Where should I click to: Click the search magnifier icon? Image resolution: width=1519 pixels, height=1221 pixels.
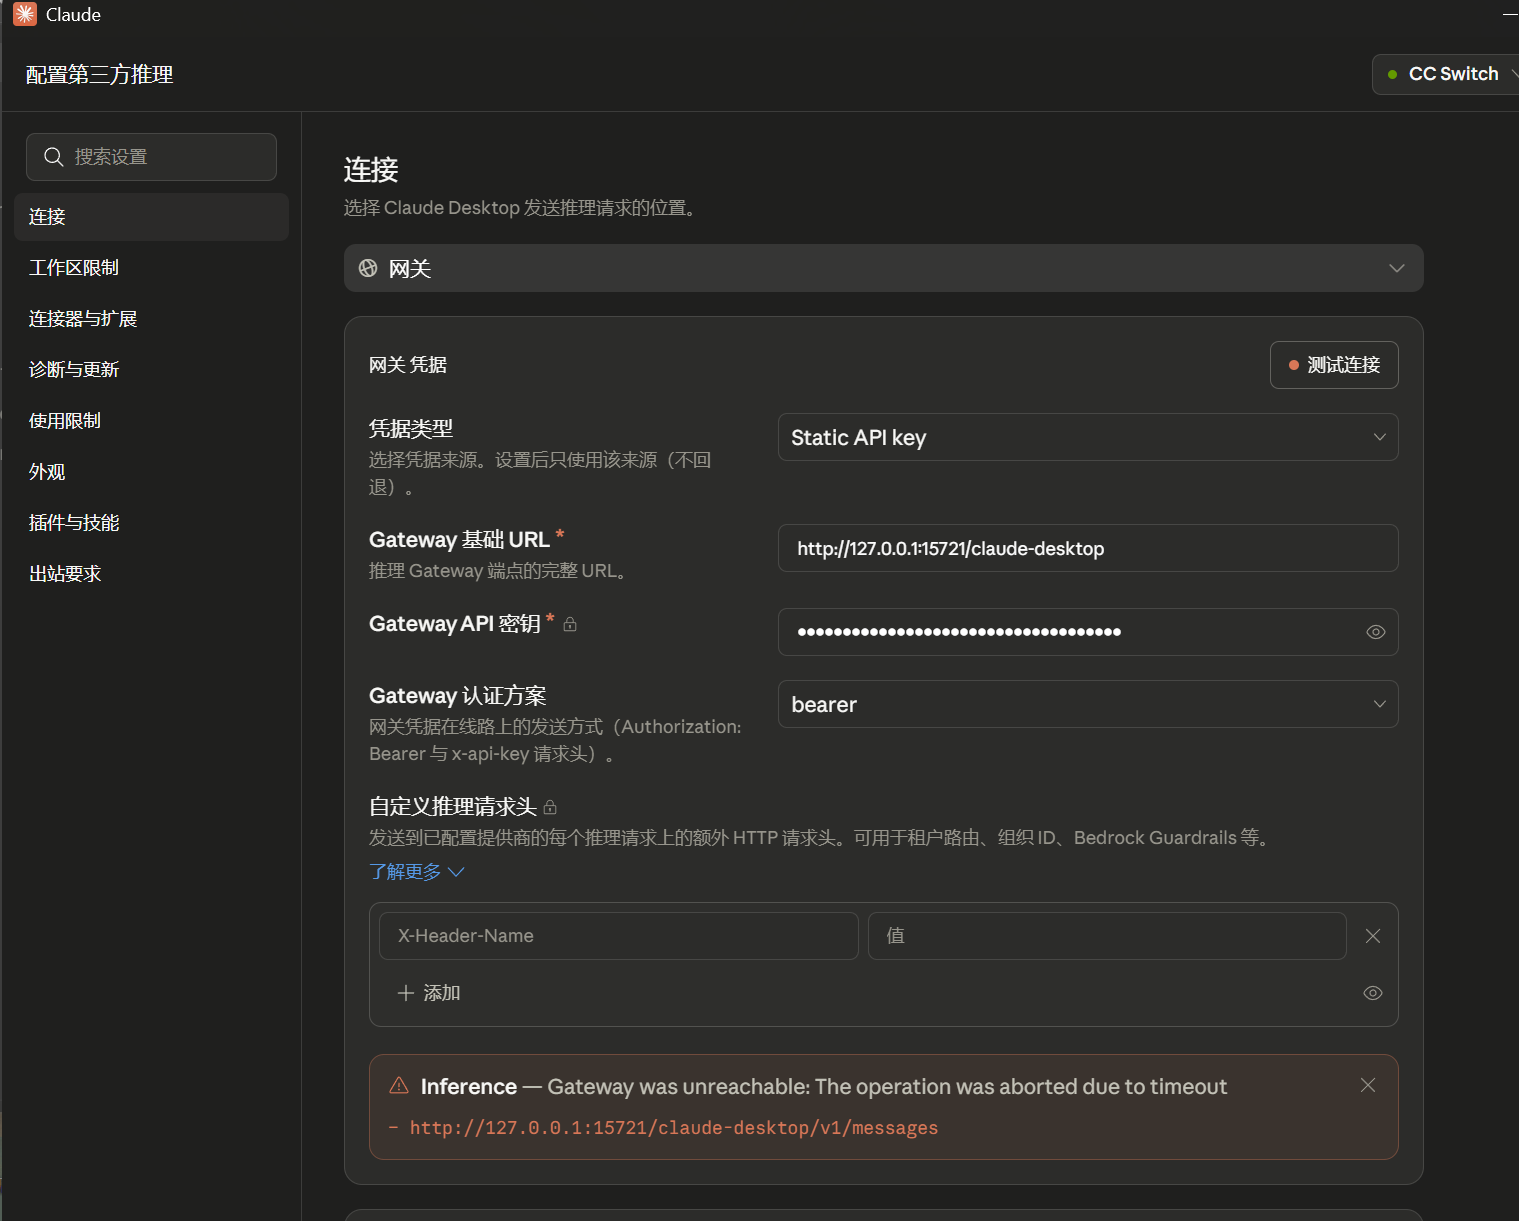coord(54,157)
